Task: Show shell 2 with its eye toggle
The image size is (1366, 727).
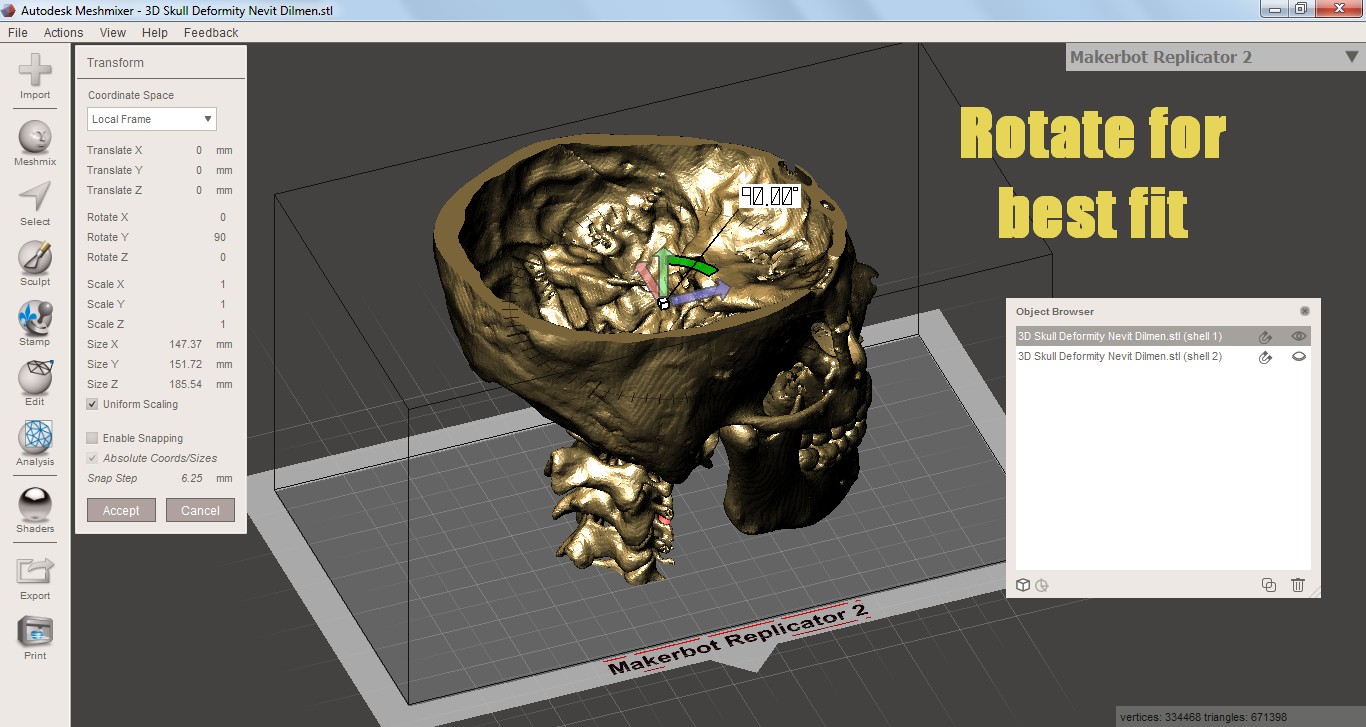Action: 1299,357
